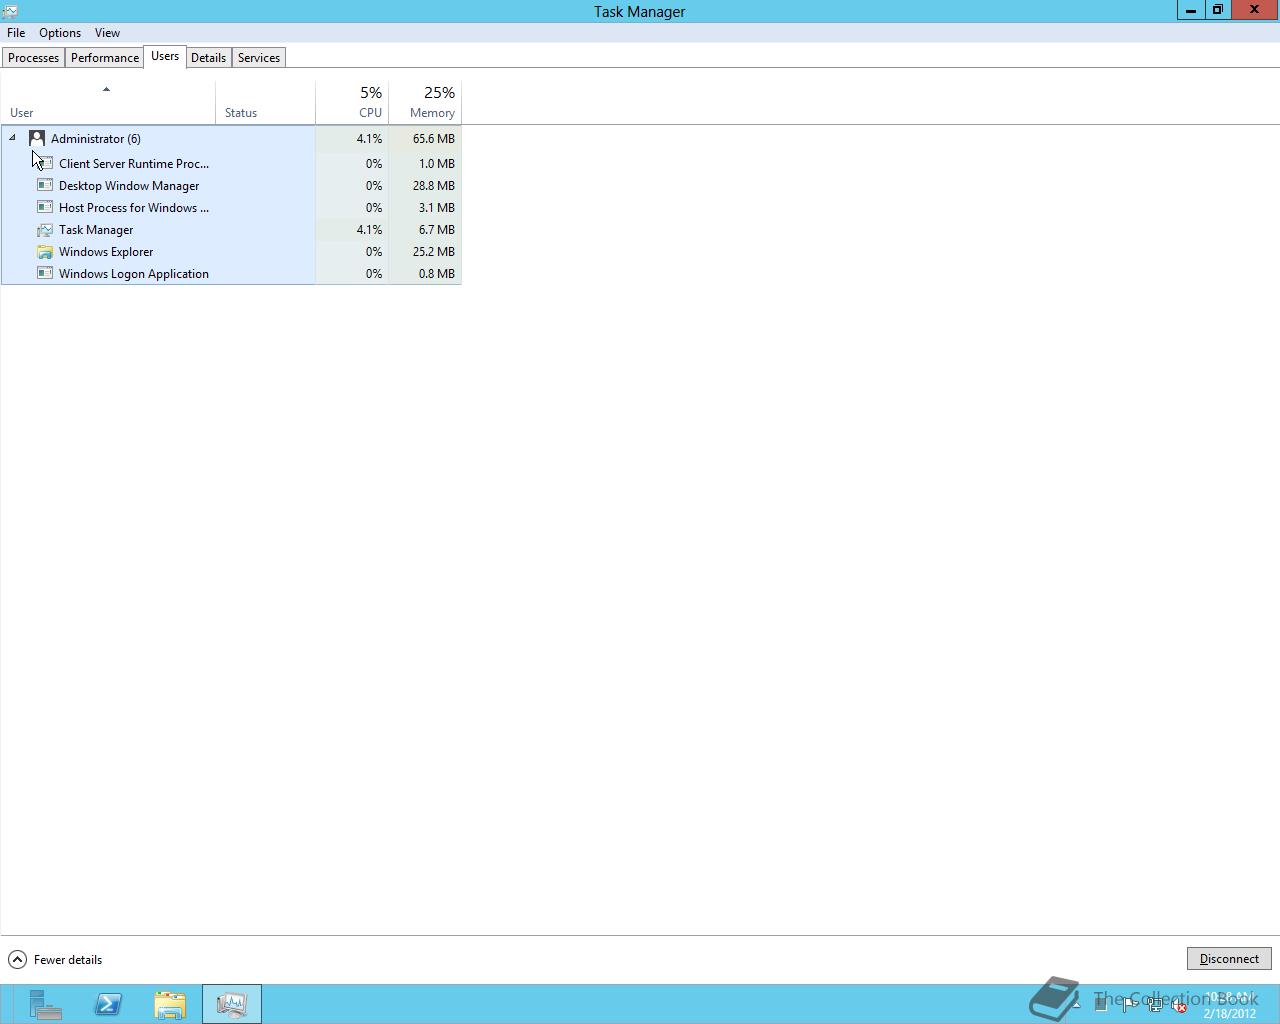Switch to the Performance tab
1280x1024 pixels.
click(105, 58)
